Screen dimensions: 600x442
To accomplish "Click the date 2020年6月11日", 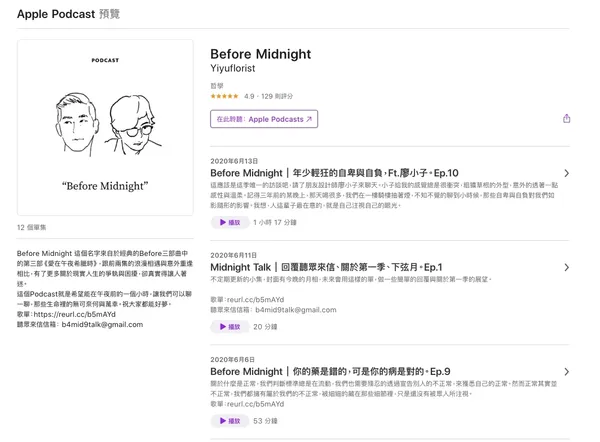I will pos(233,255).
